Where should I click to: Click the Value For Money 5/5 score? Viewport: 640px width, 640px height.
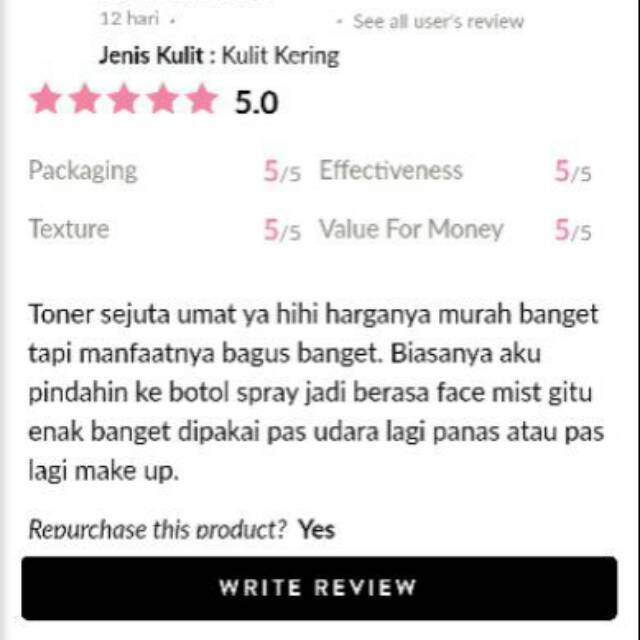click(x=573, y=230)
